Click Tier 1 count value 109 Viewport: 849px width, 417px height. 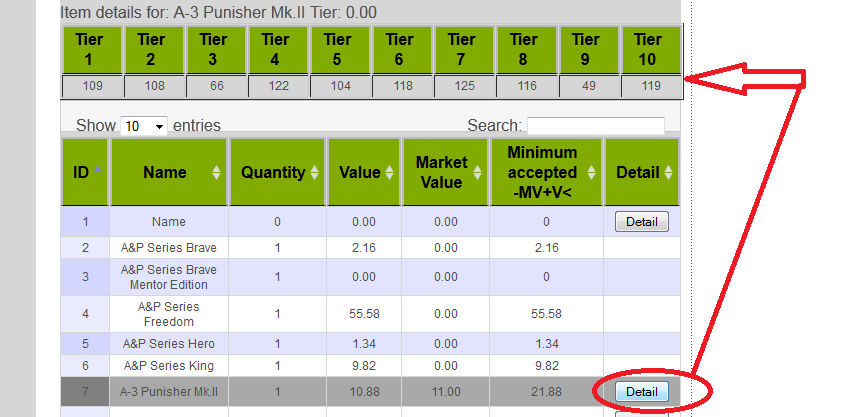pos(92,86)
